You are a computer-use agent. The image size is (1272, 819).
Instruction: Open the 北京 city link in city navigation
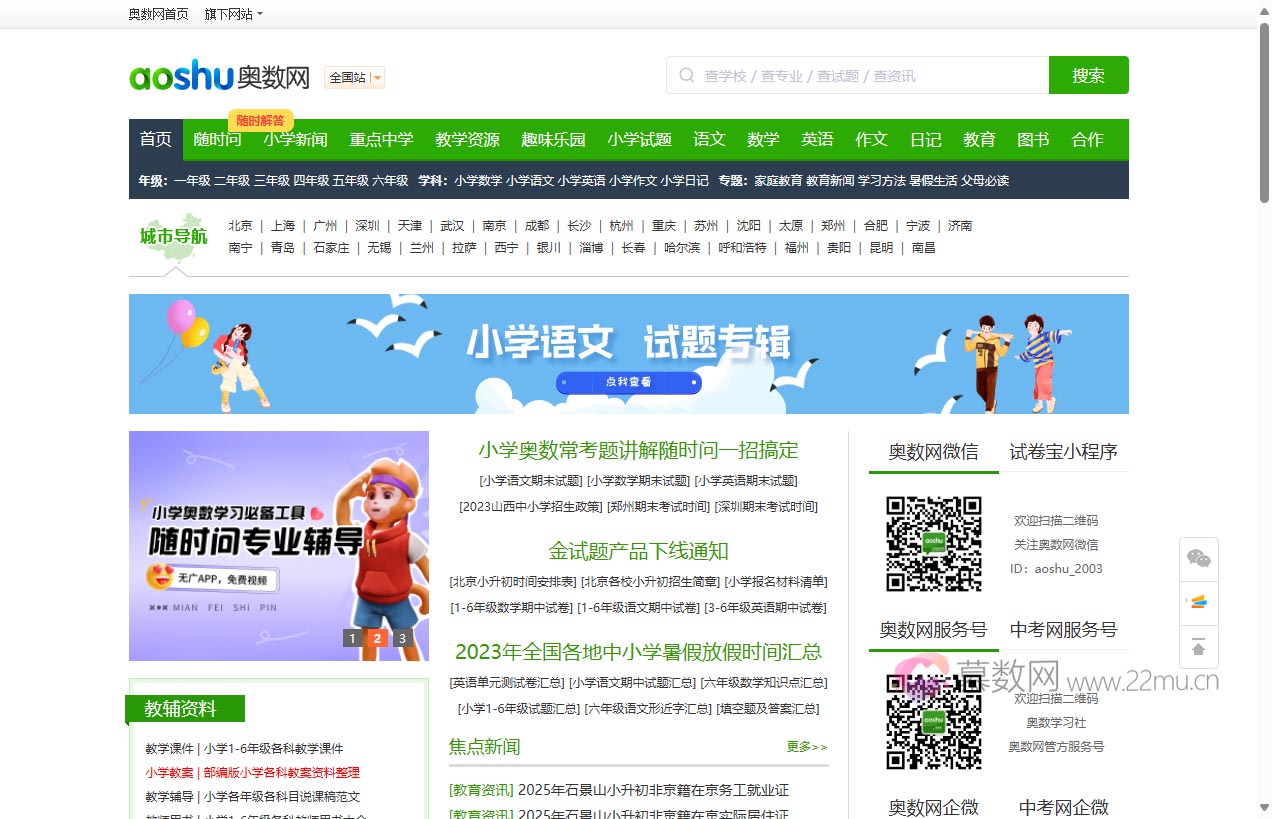(240, 226)
